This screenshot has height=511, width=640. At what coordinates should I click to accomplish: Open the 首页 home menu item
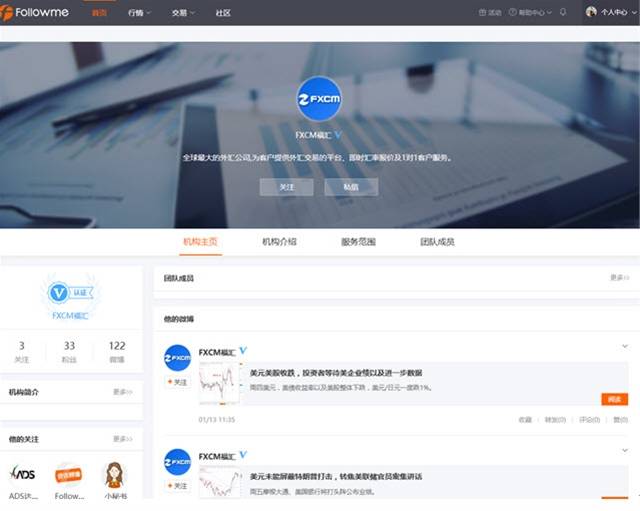(99, 13)
